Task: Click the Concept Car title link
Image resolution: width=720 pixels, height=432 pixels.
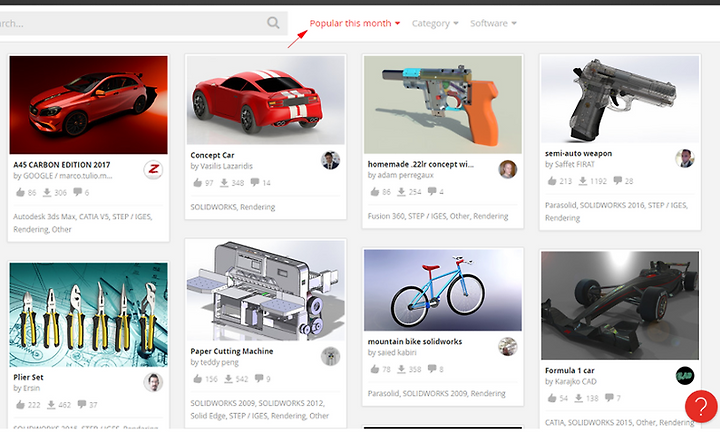Action: pyautogui.click(x=212, y=155)
